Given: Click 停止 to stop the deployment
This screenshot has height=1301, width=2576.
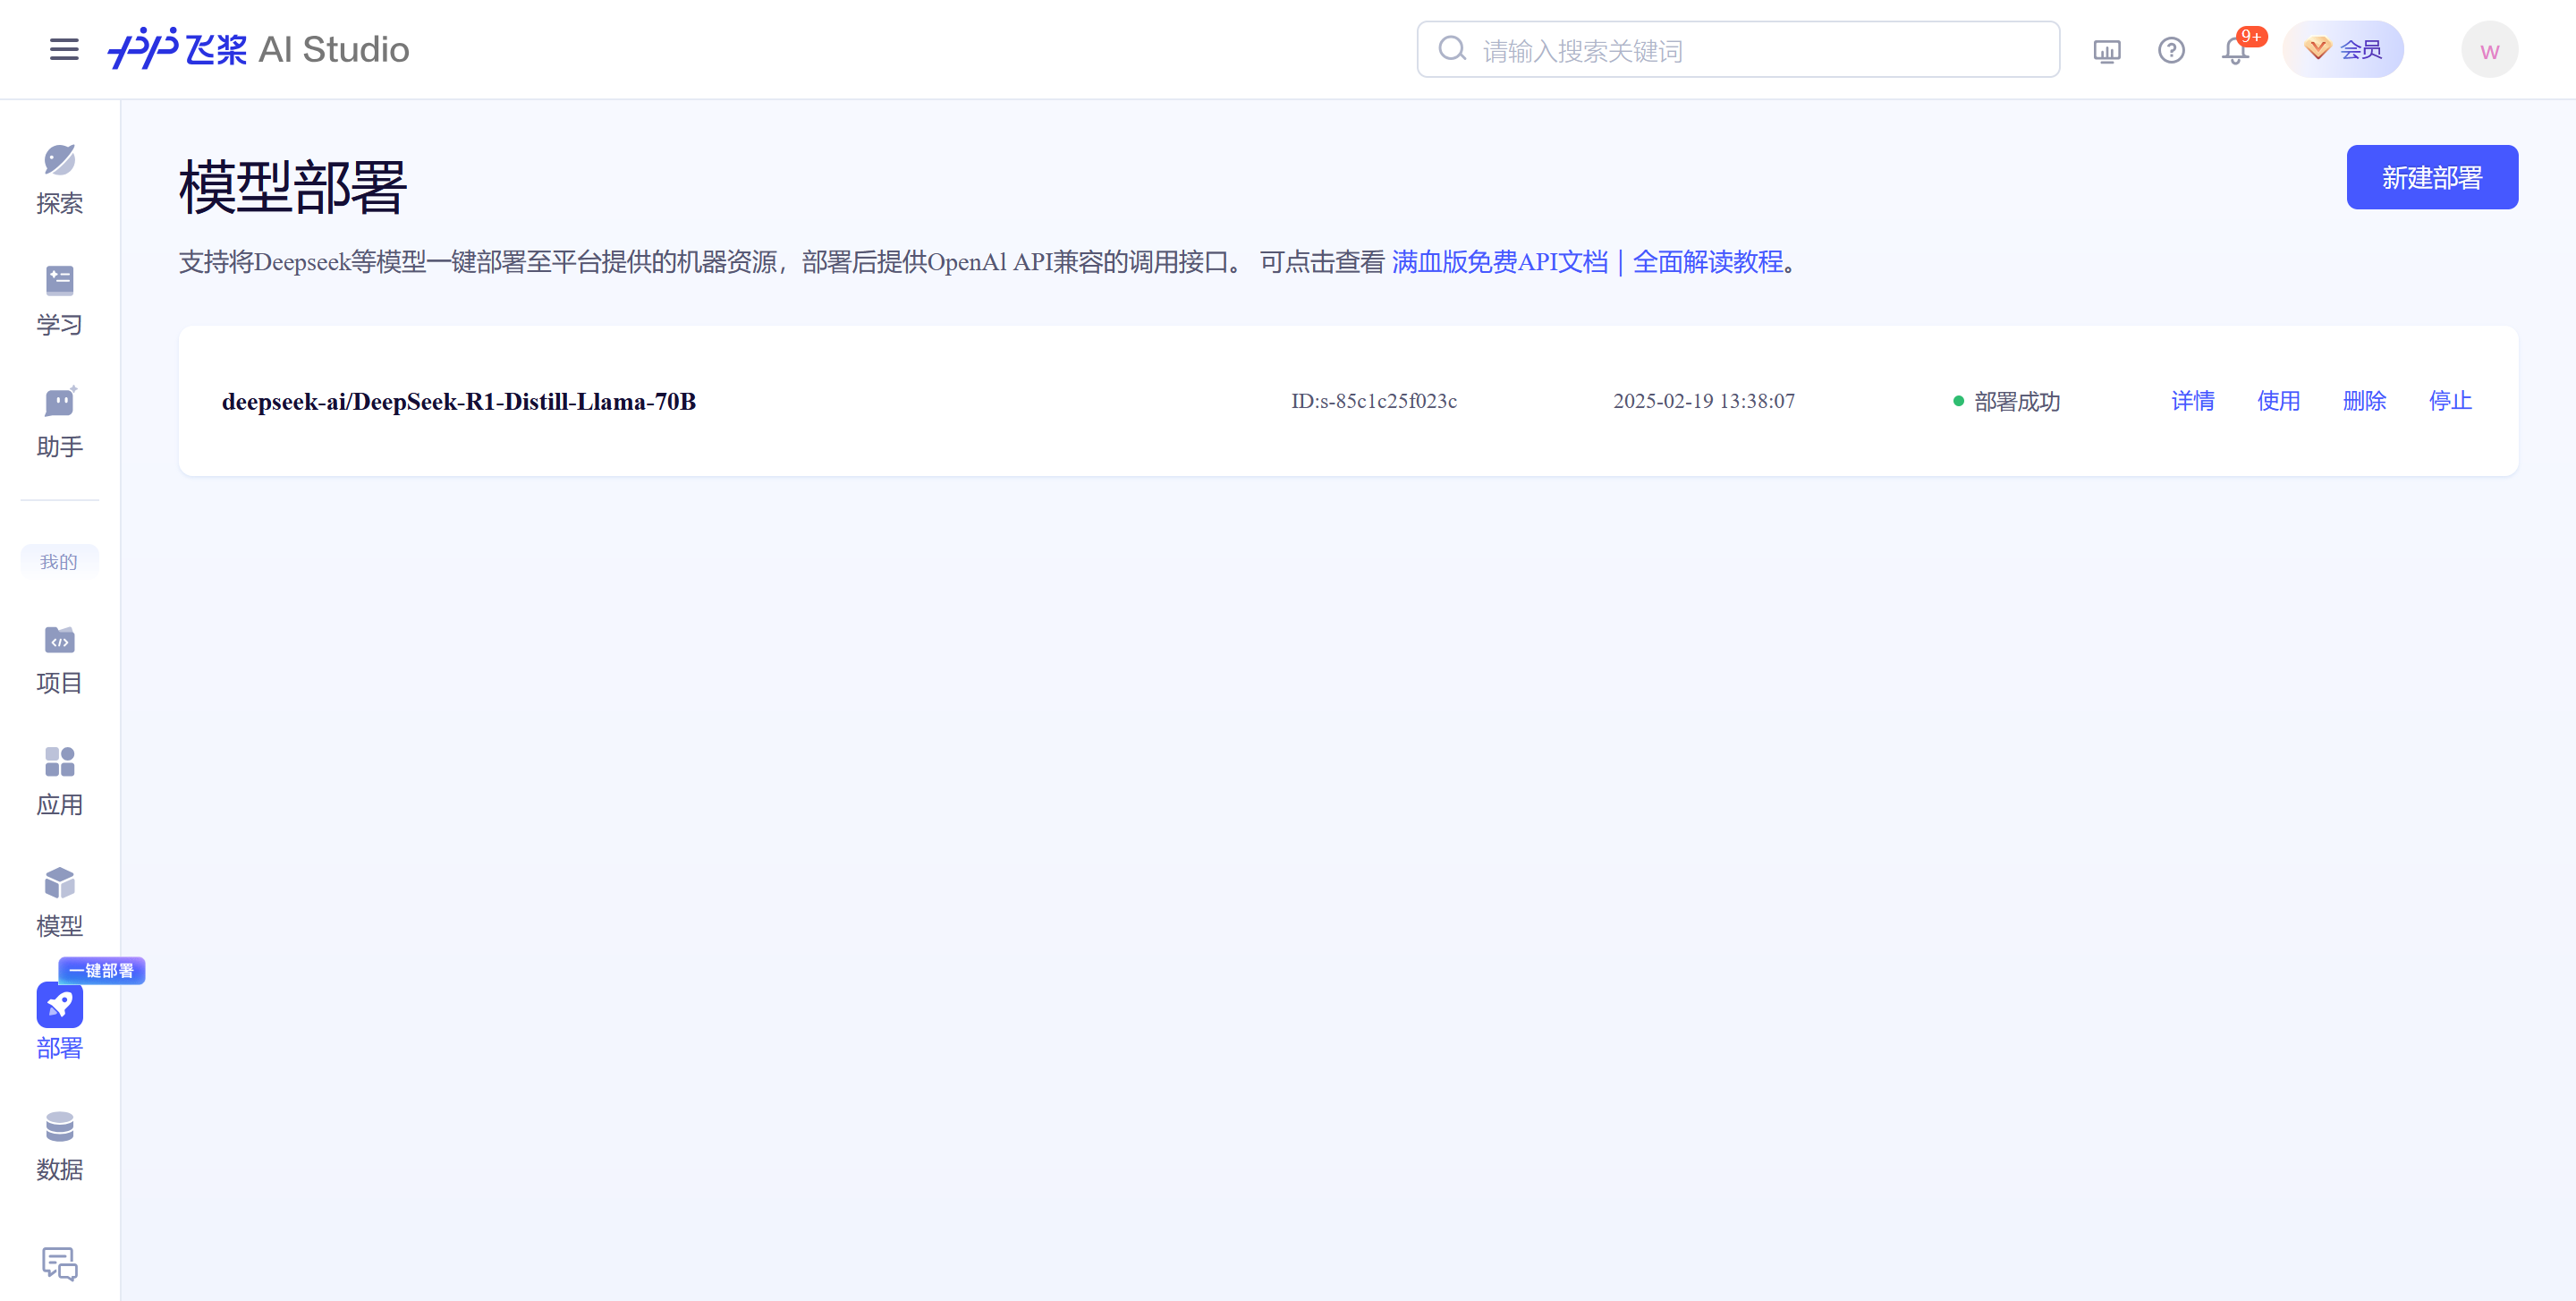Looking at the screenshot, I should point(2450,401).
